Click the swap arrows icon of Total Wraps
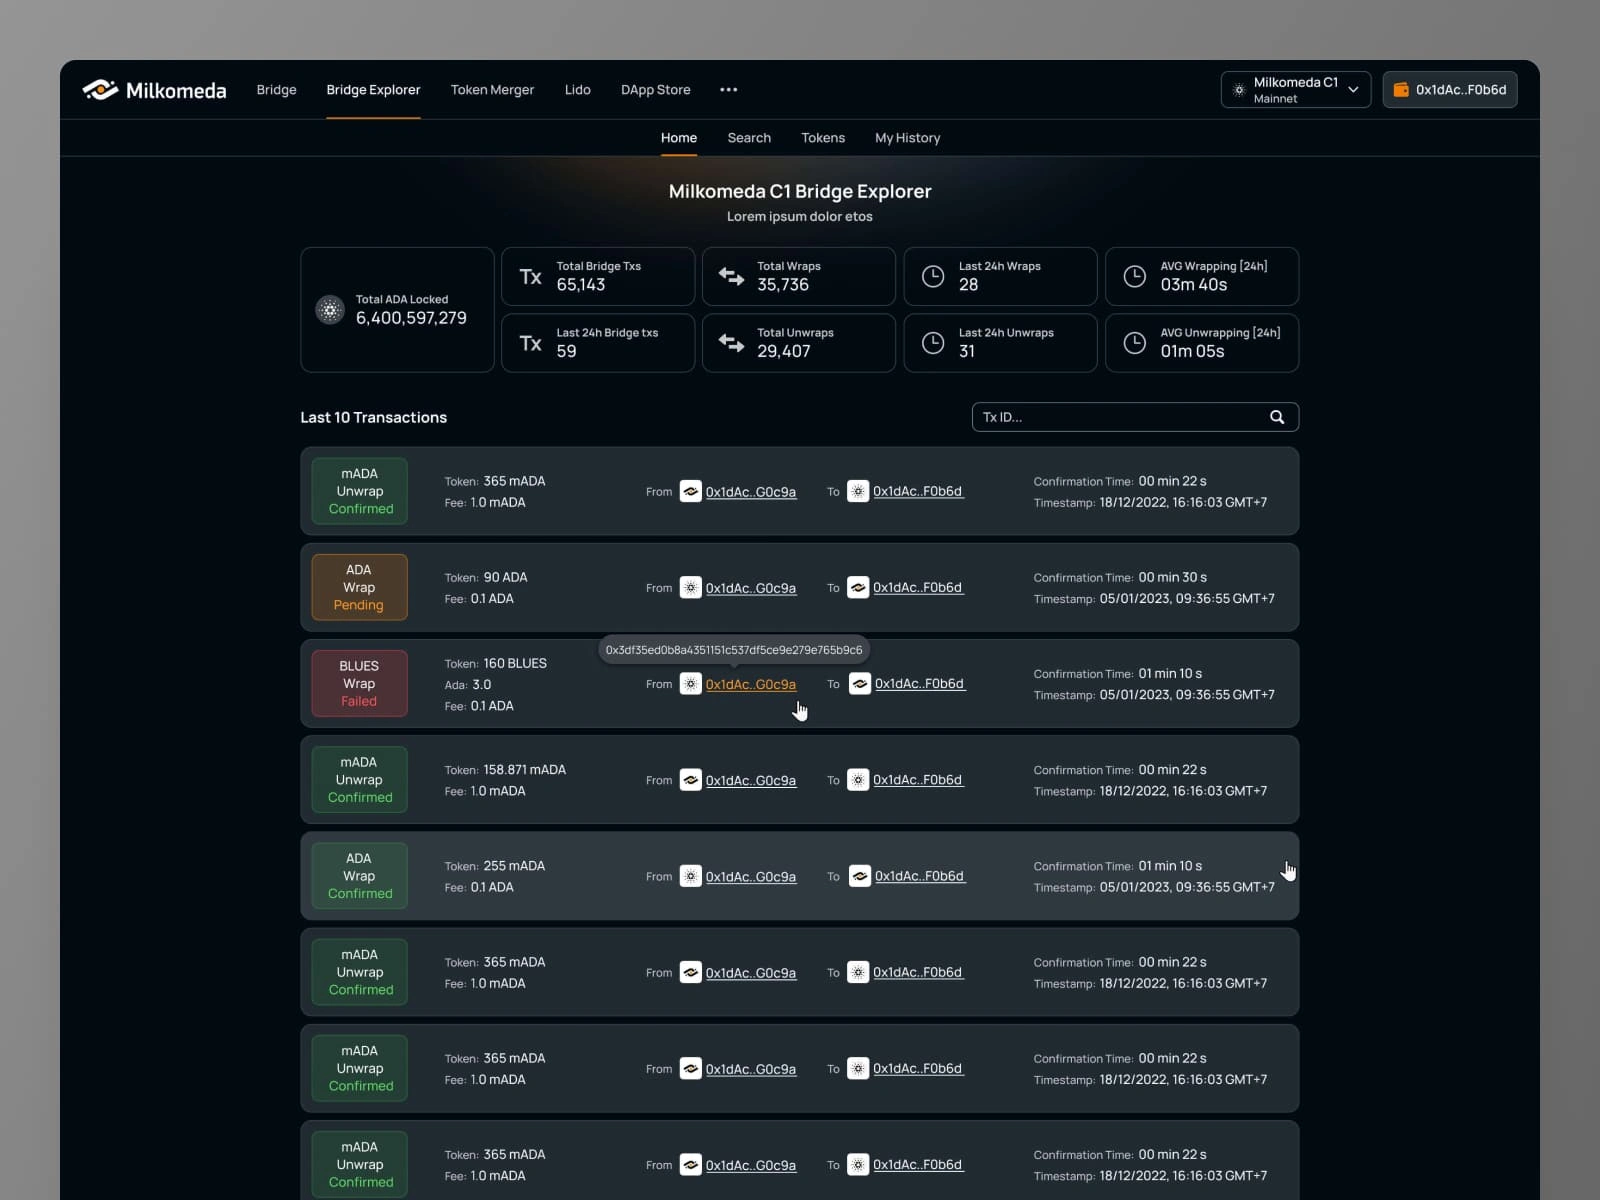Viewport: 1600px width, 1200px height. pyautogui.click(x=731, y=277)
